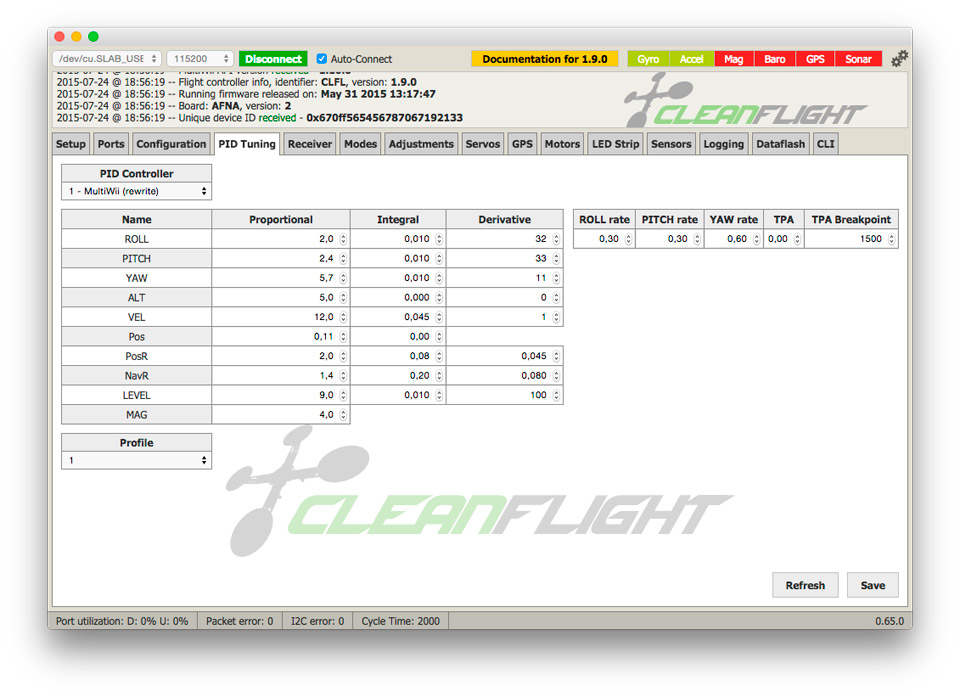Adjust YAW rate stepper
This screenshot has width=960, height=697.
[x=757, y=239]
